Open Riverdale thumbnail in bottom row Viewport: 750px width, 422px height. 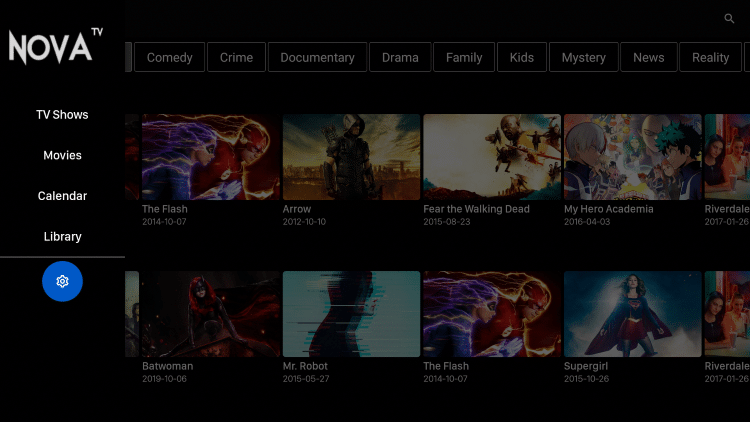tap(727, 314)
